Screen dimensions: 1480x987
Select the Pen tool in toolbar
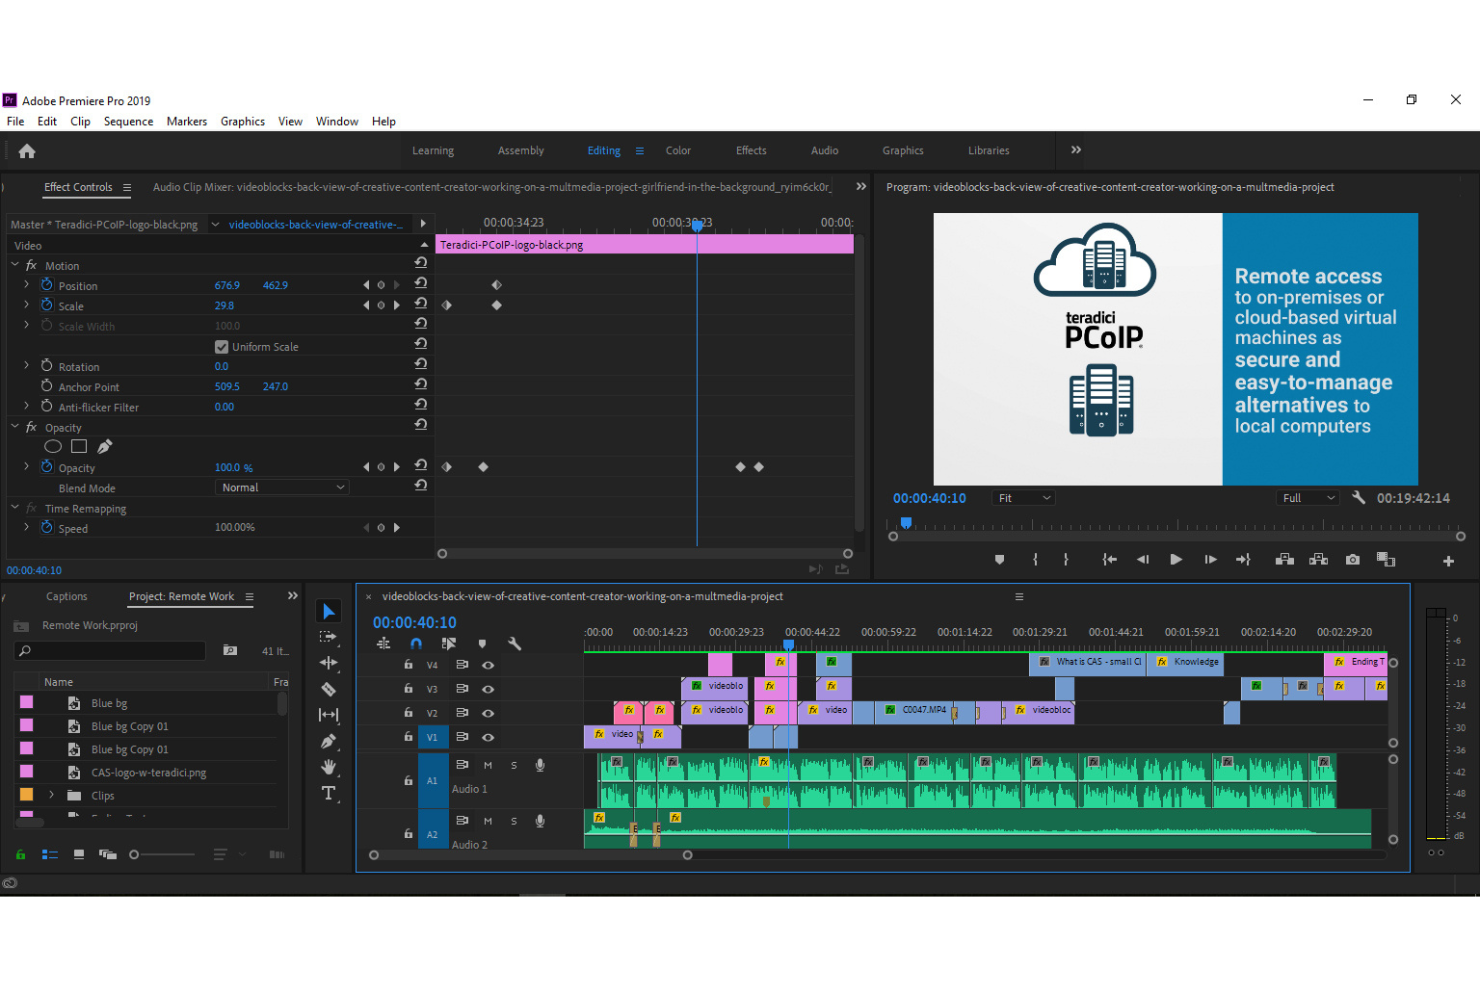click(x=328, y=741)
